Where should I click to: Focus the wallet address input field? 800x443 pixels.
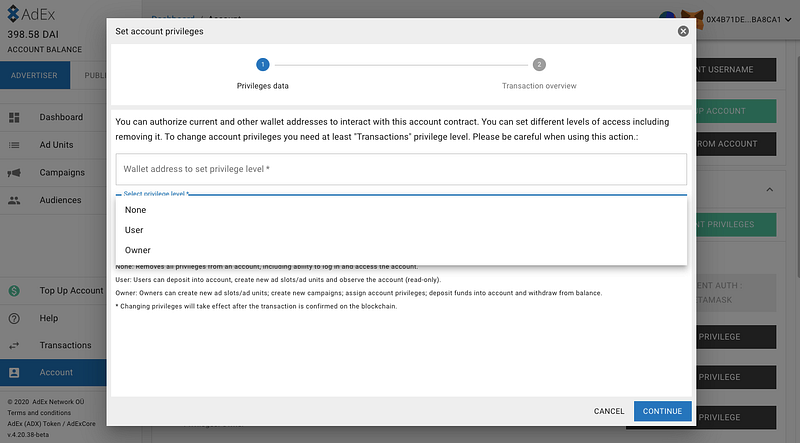click(401, 169)
